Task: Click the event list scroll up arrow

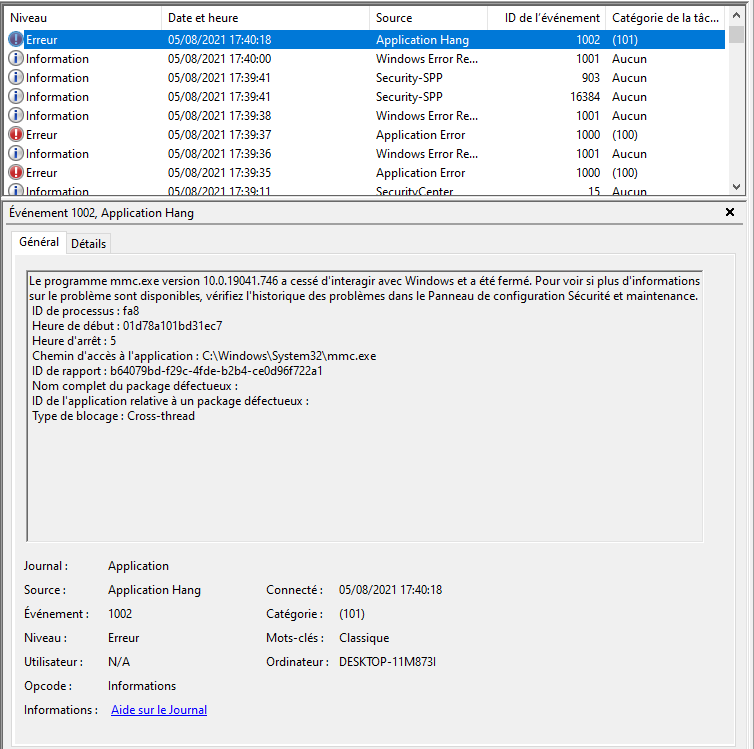Action: tap(736, 16)
